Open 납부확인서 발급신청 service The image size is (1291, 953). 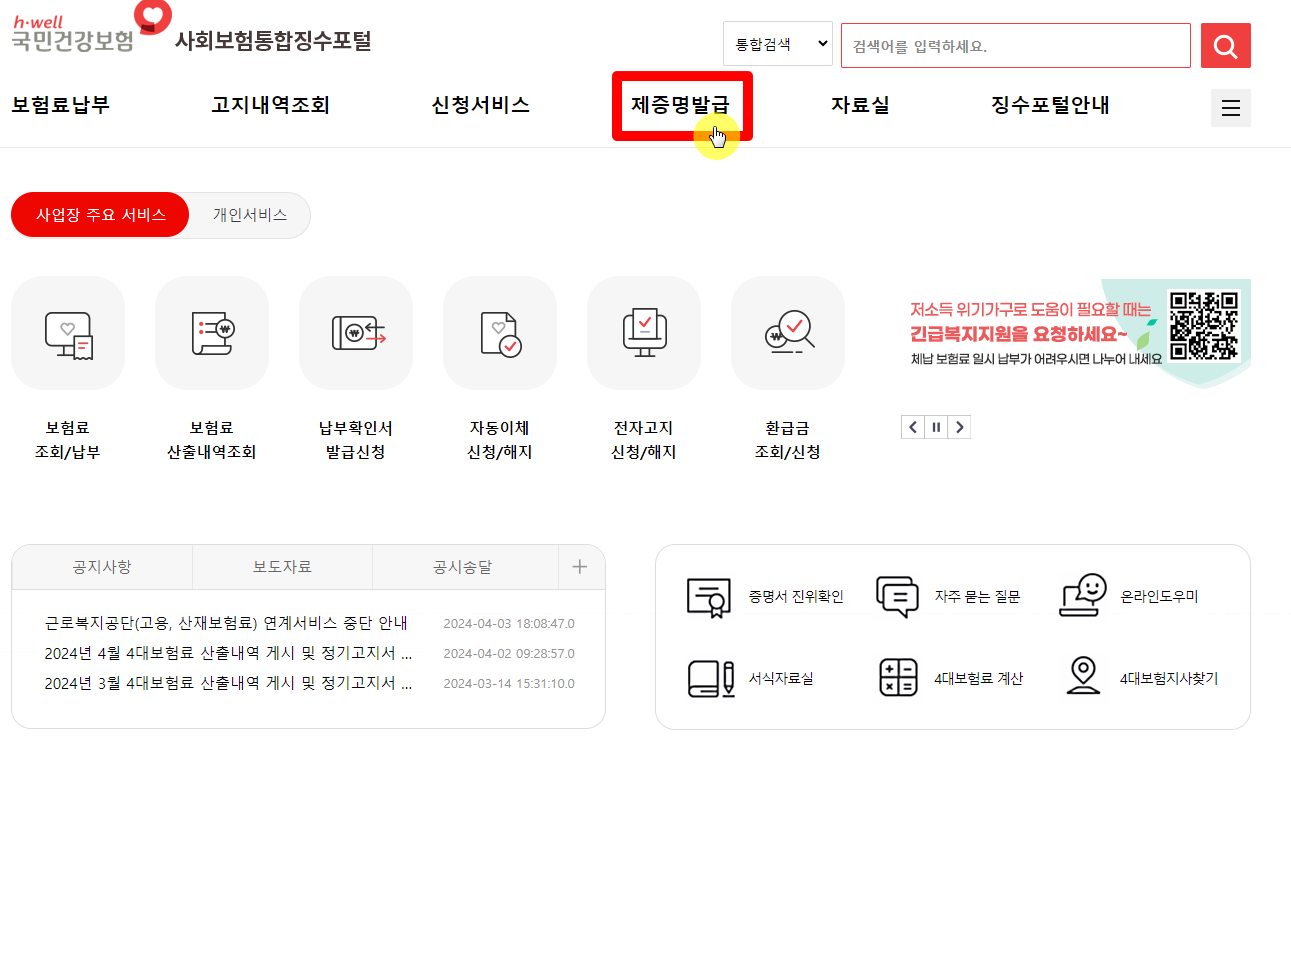[355, 333]
